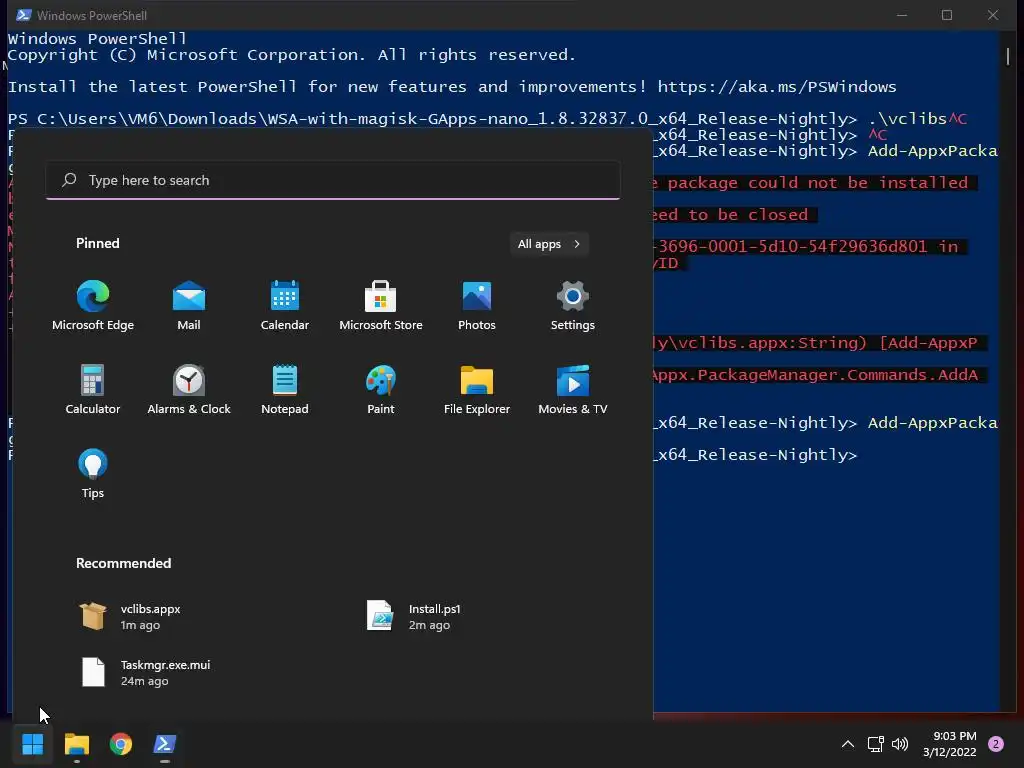Switch to PowerShell via taskbar icon

[x=165, y=744]
